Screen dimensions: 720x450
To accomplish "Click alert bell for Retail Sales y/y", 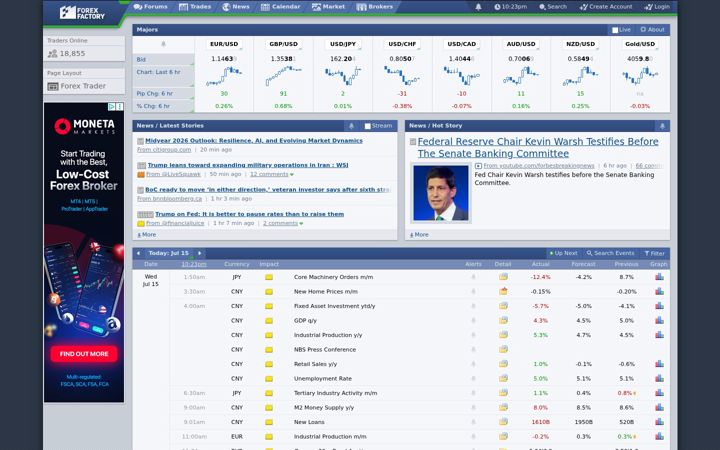I will 473,364.
